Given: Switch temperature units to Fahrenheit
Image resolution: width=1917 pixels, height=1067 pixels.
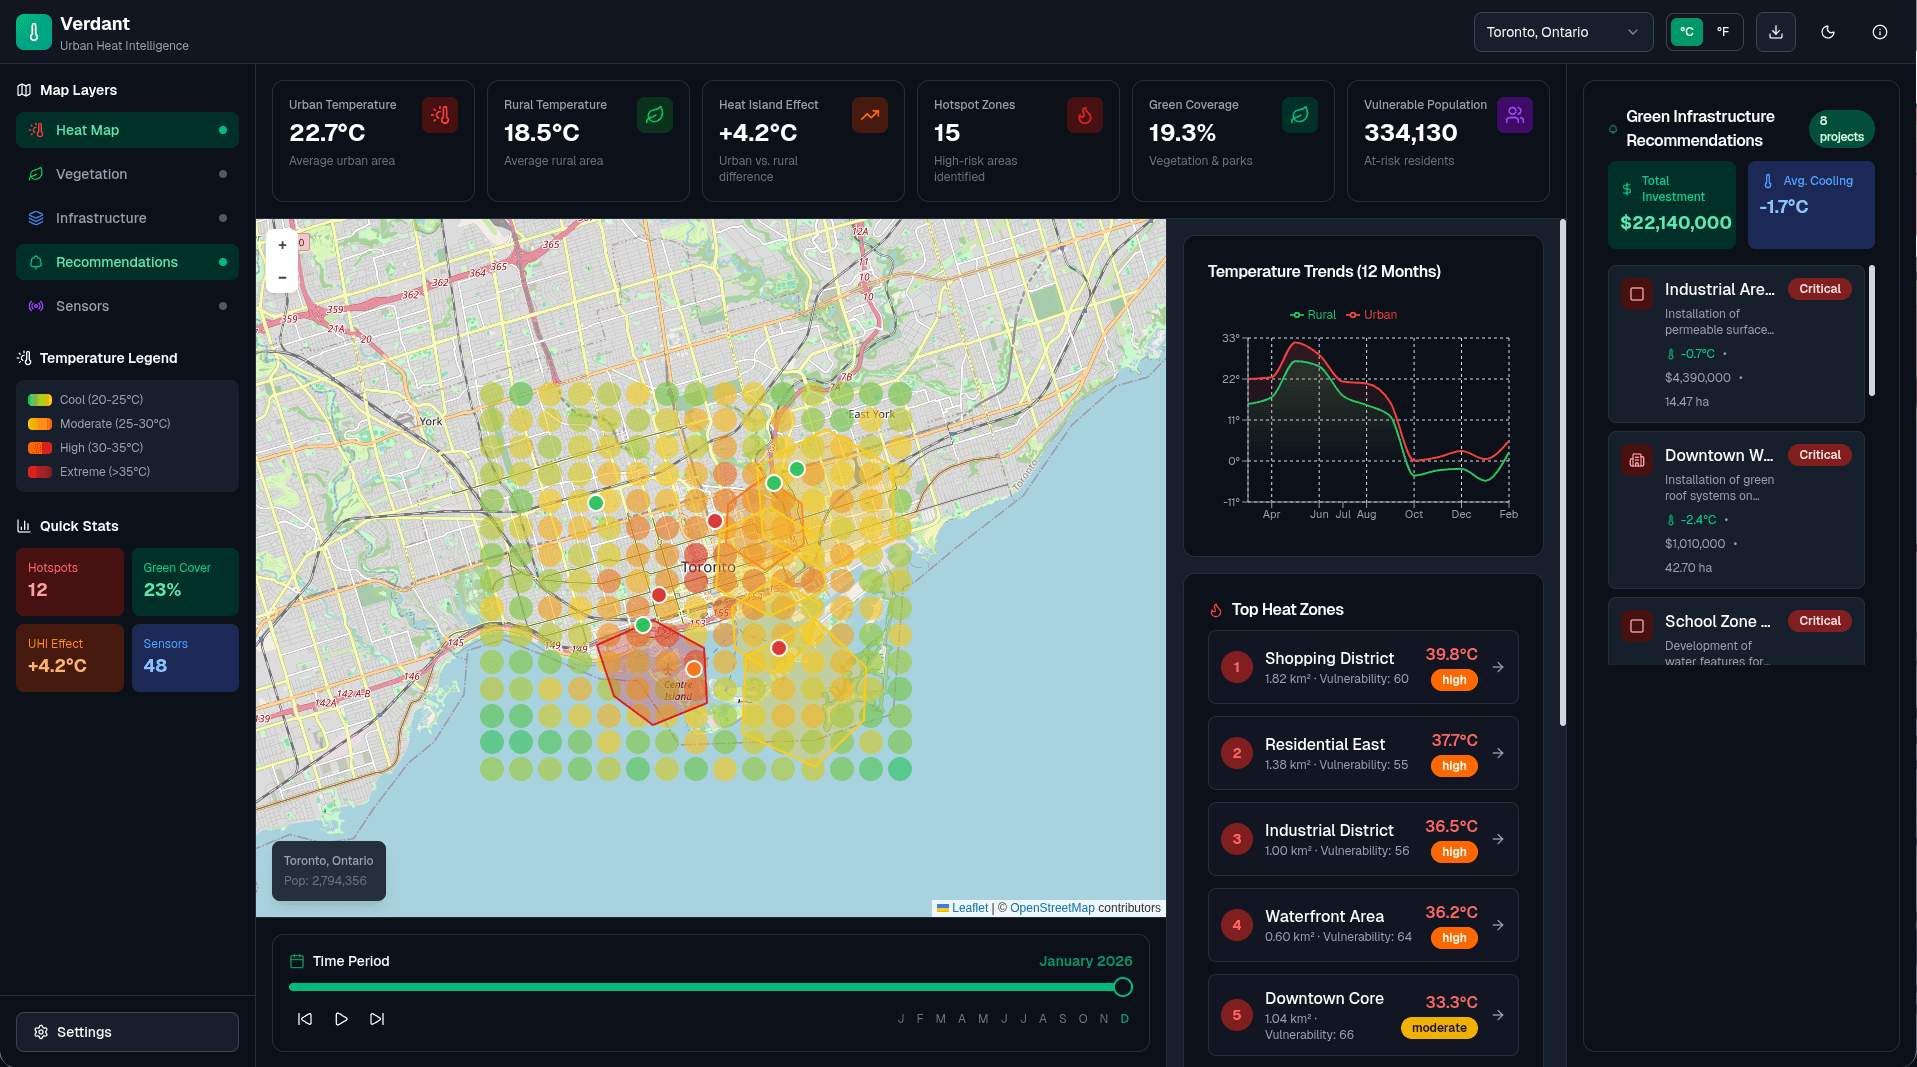Looking at the screenshot, I should pyautogui.click(x=1722, y=31).
